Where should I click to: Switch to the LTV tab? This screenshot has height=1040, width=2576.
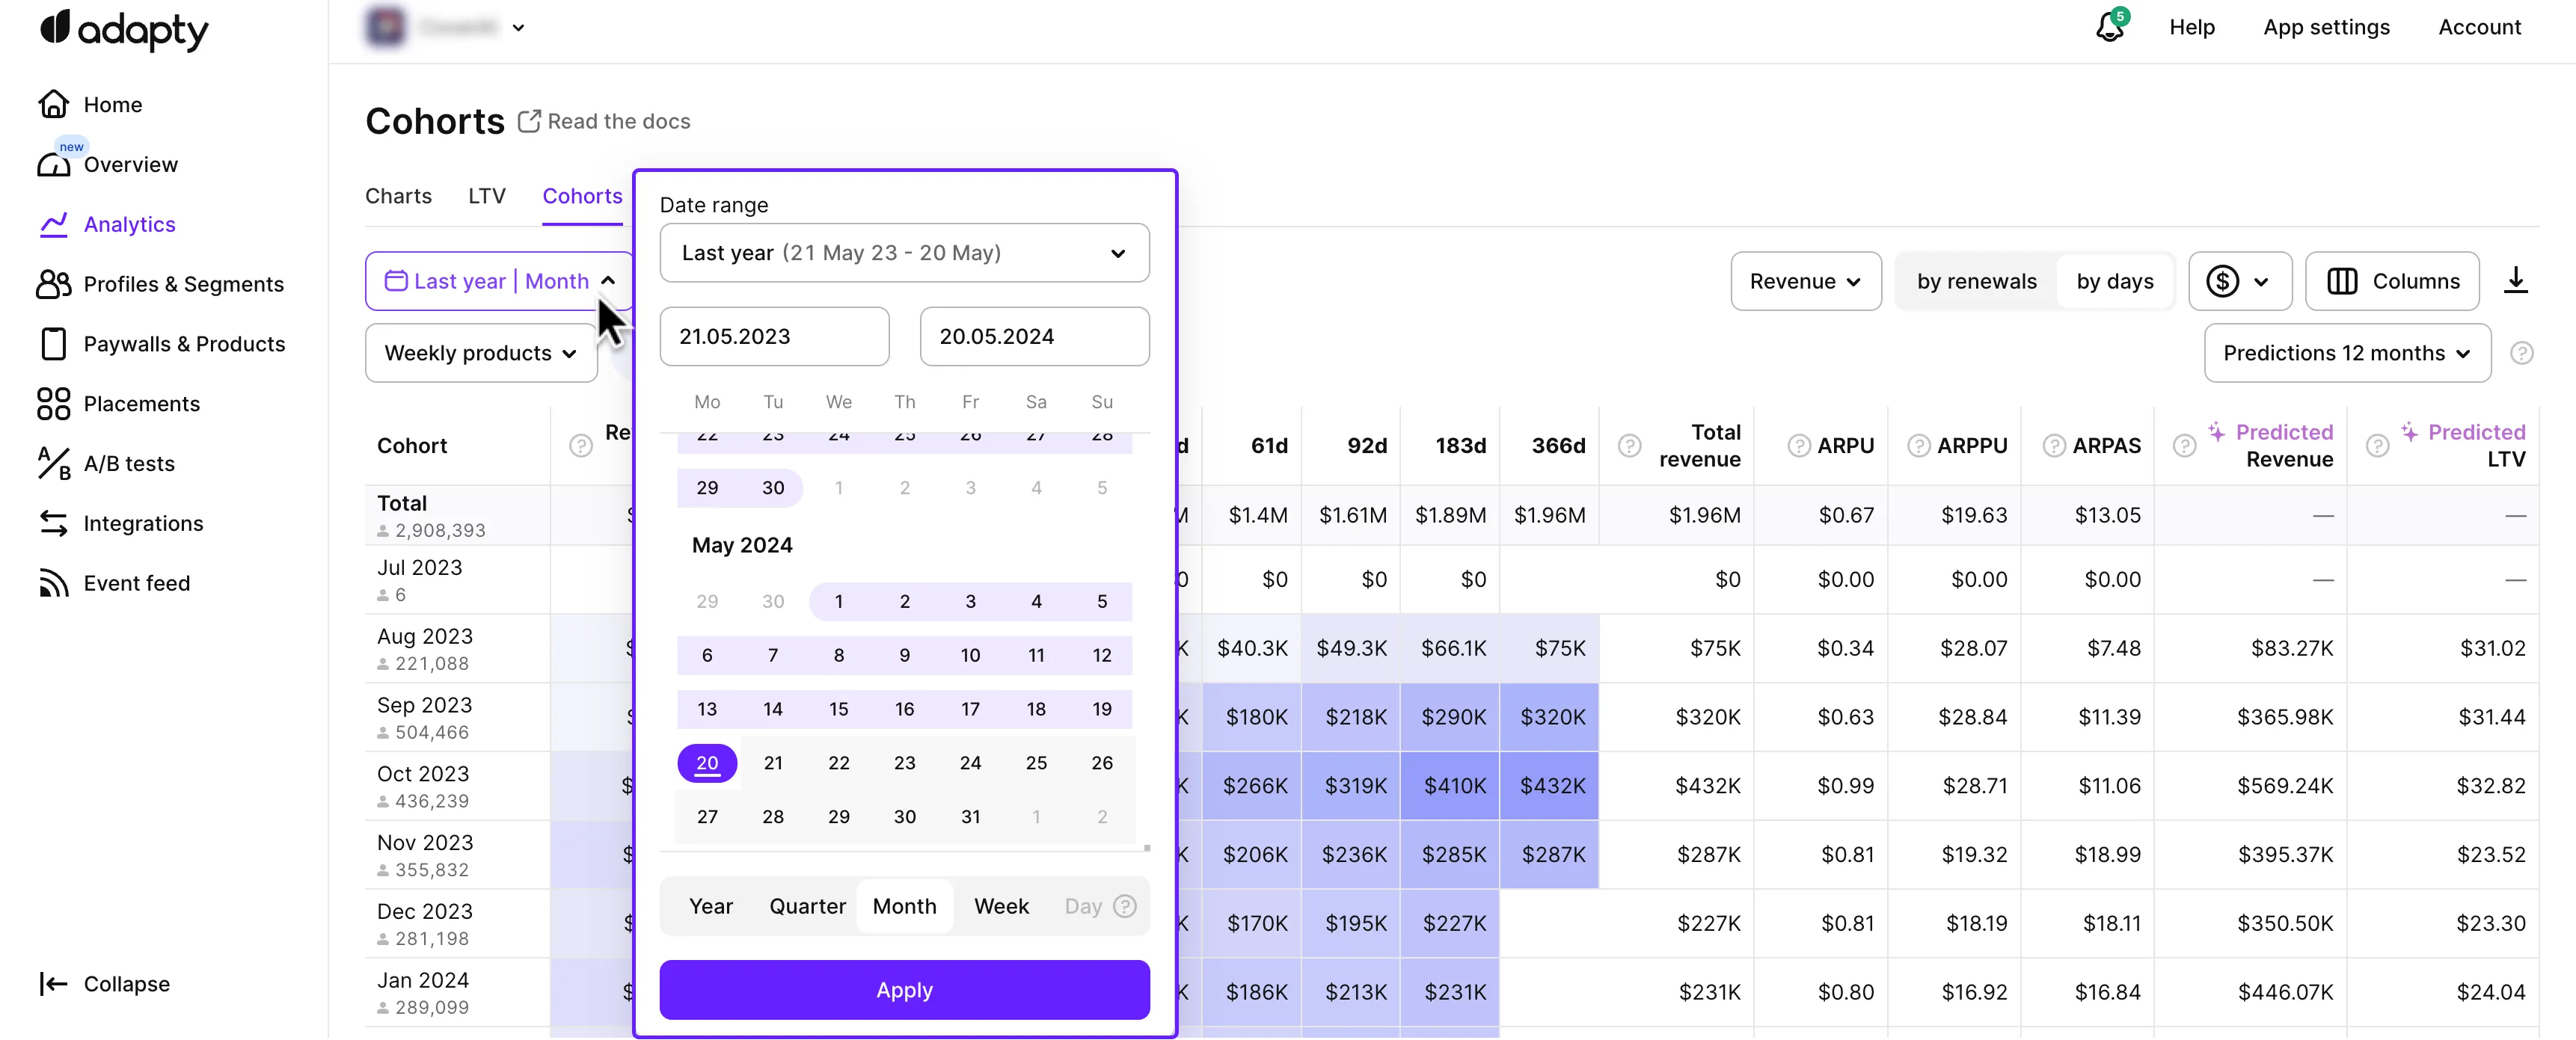[486, 196]
